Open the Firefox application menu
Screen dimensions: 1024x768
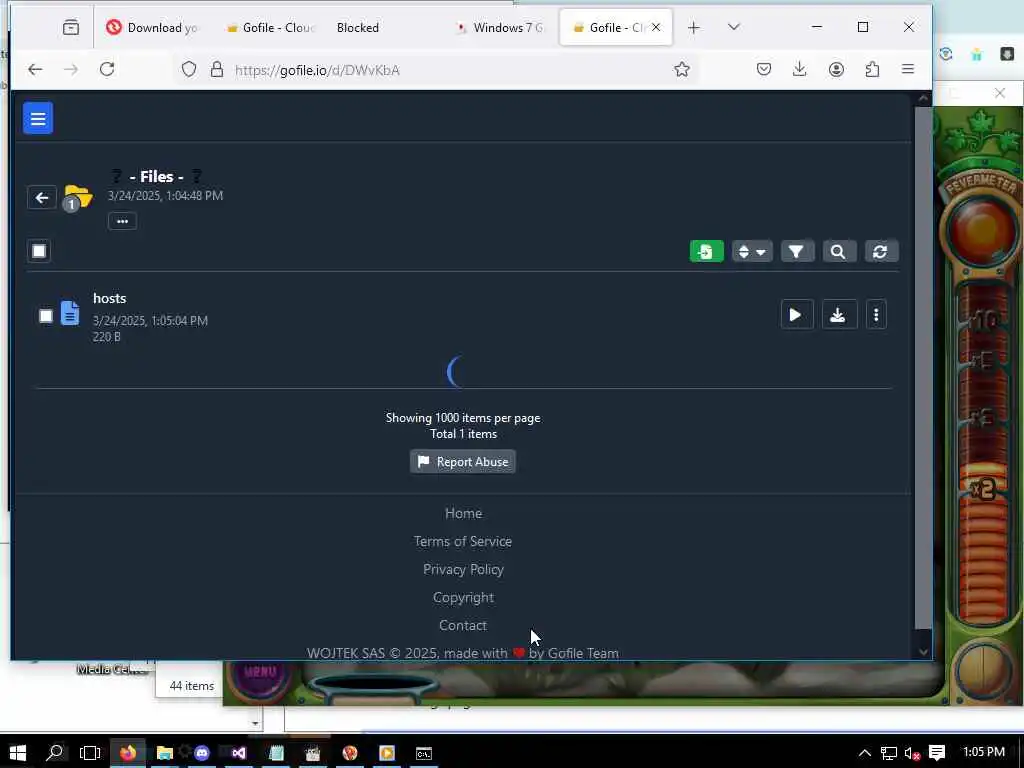point(908,69)
